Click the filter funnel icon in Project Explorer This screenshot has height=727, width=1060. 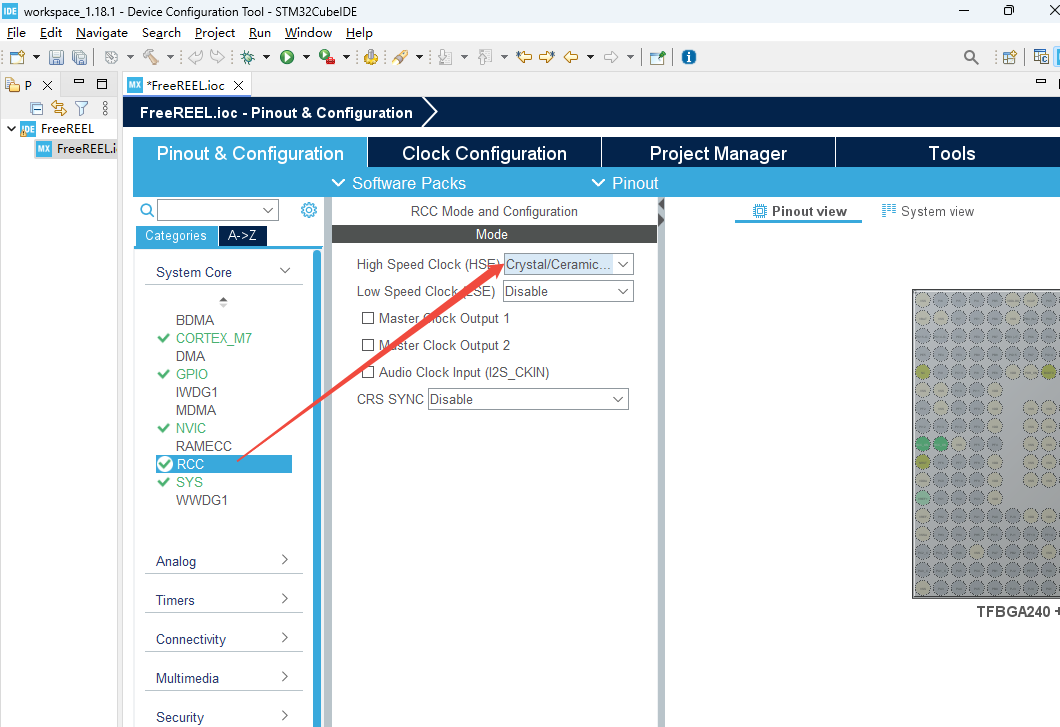click(82, 108)
